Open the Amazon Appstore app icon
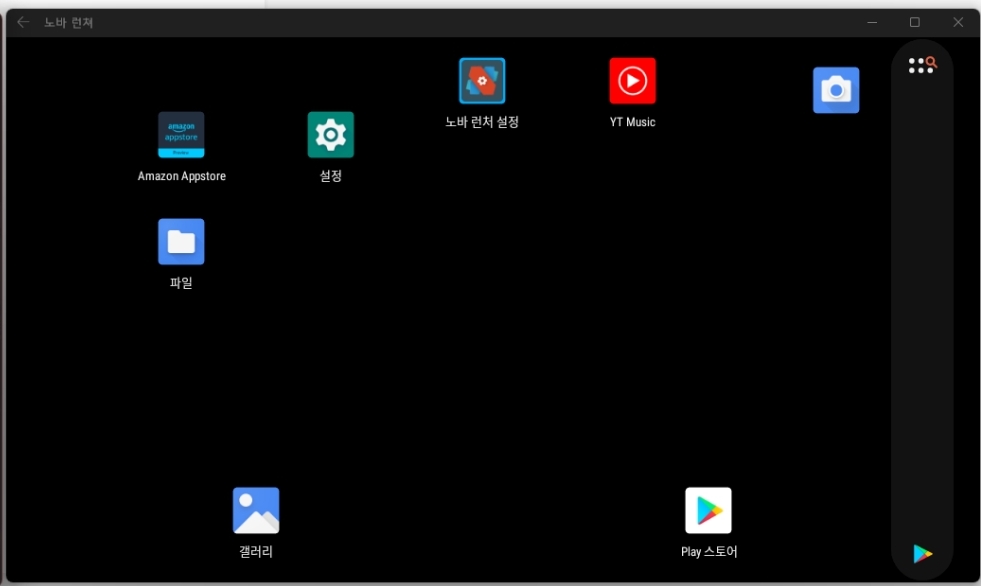Viewport: 981px width, 586px height. point(181,135)
